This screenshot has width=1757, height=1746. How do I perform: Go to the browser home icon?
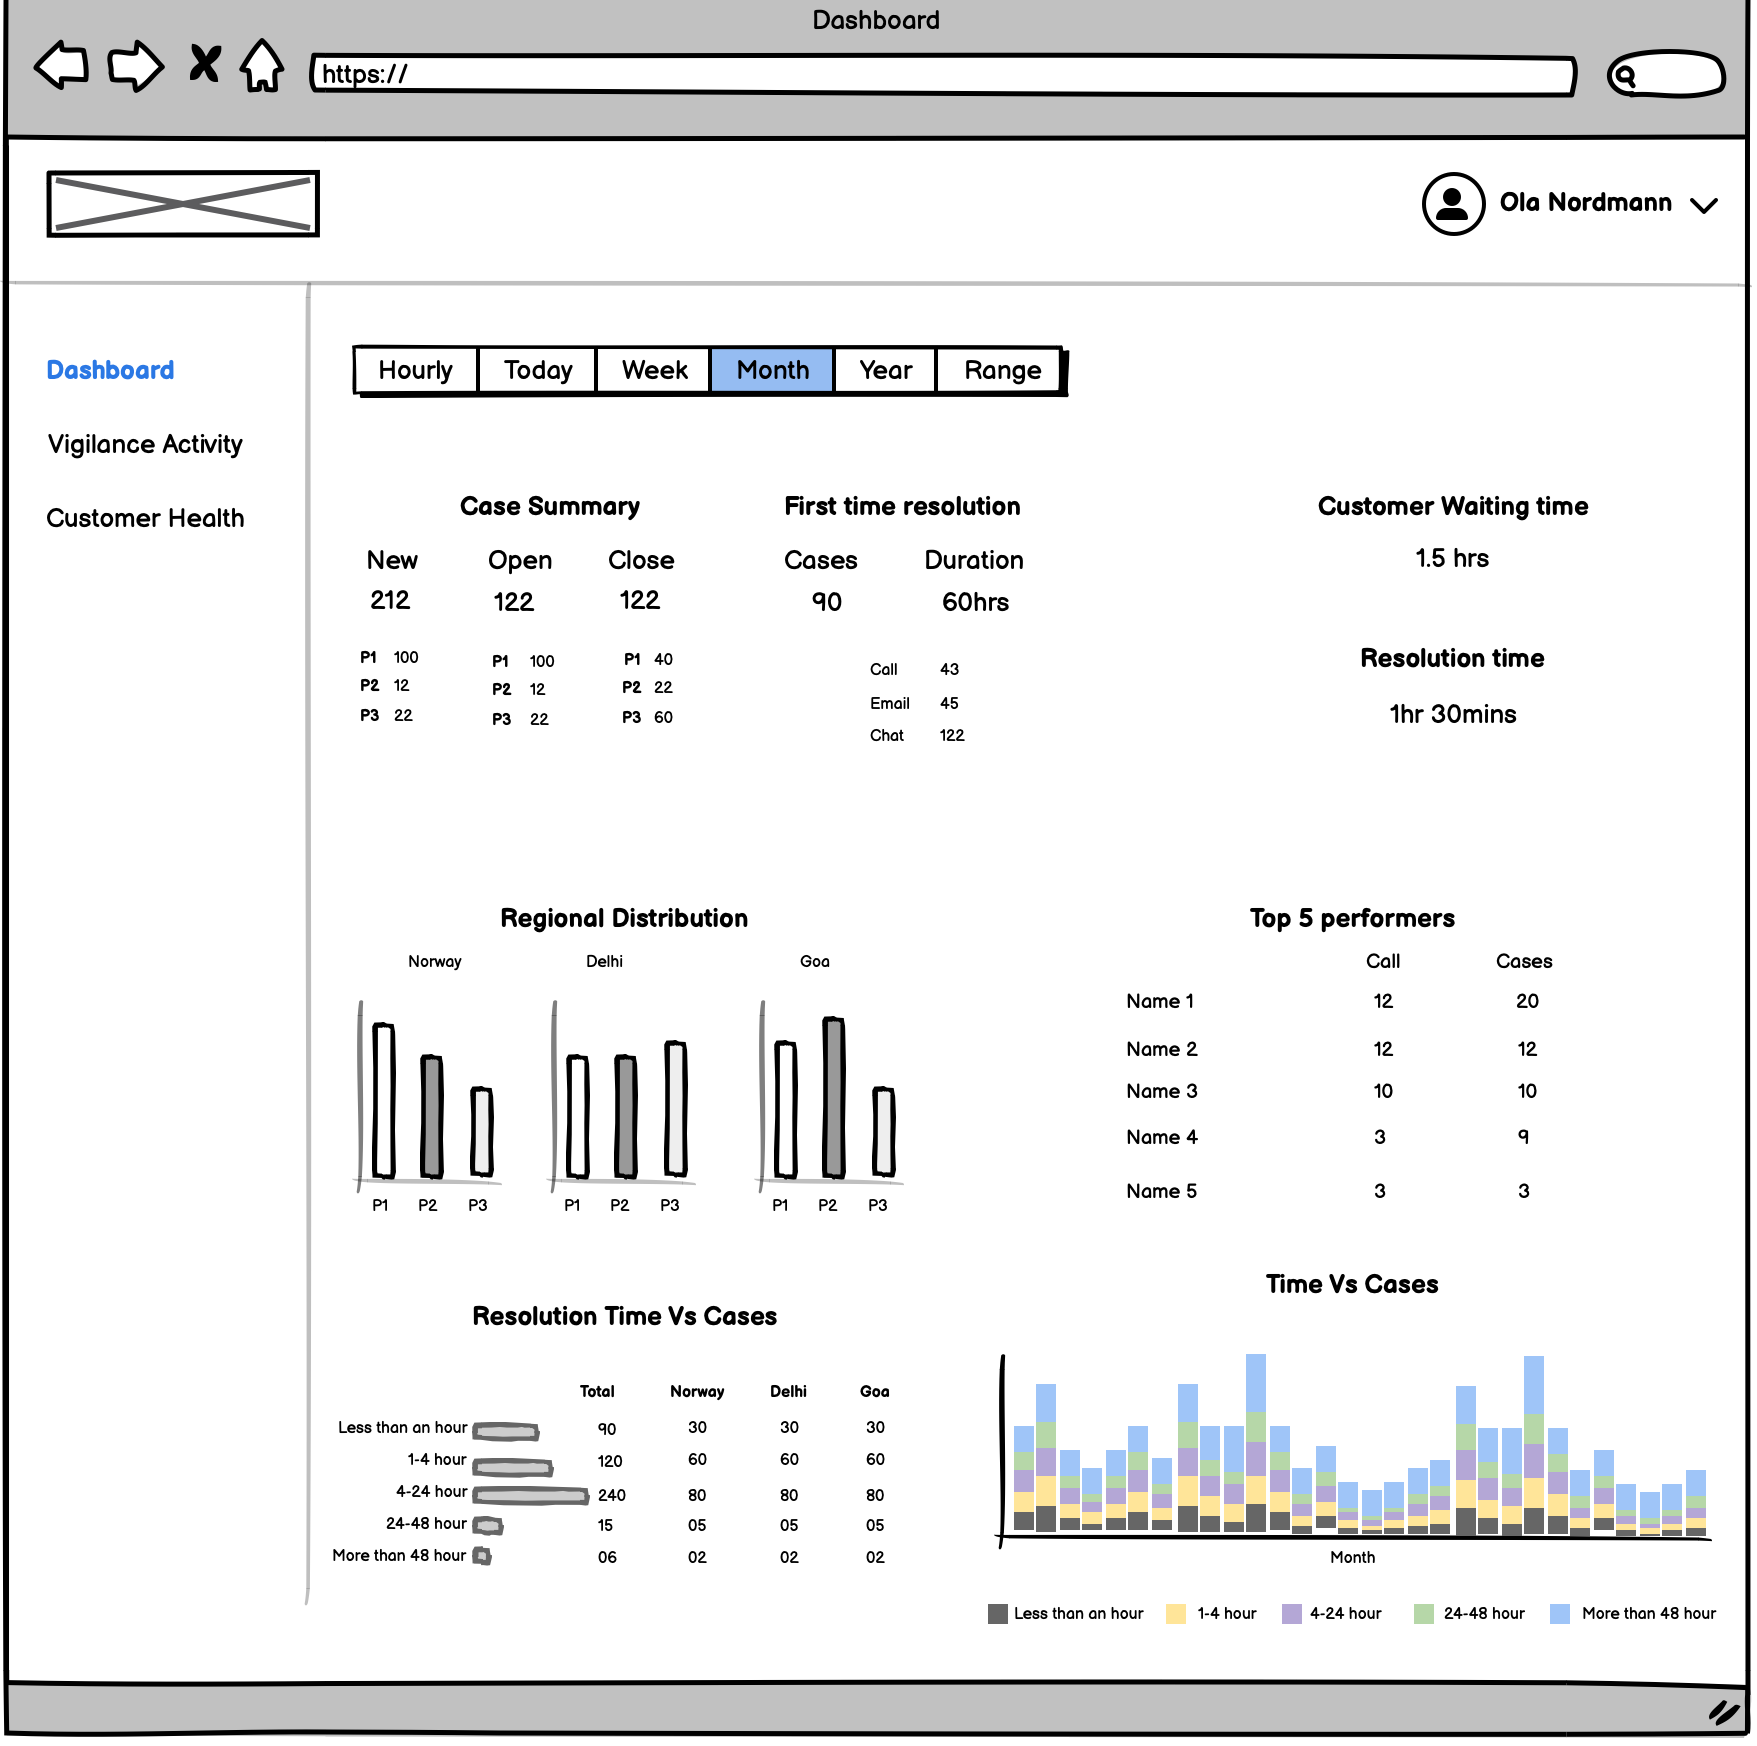pyautogui.click(x=262, y=66)
